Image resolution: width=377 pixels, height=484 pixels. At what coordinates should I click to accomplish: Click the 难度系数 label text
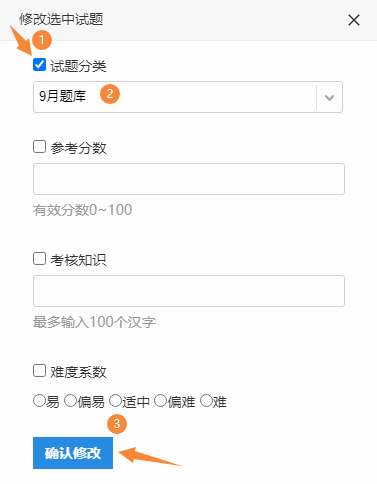[x=78, y=372]
